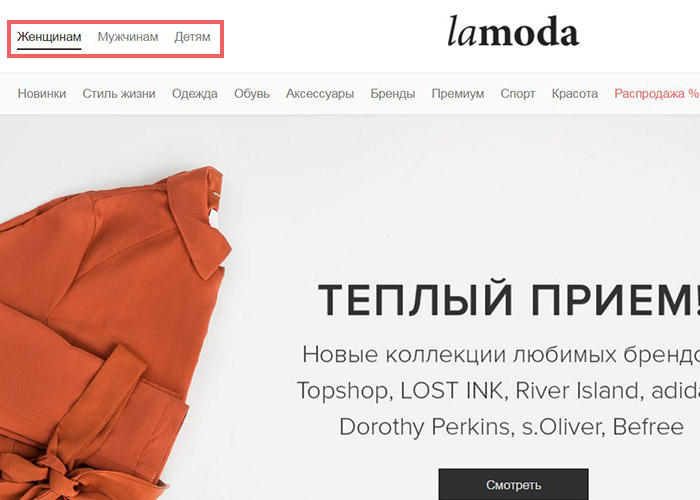Viewport: 700px width, 500px height.
Task: Open the Красота menu item
Action: (575, 94)
